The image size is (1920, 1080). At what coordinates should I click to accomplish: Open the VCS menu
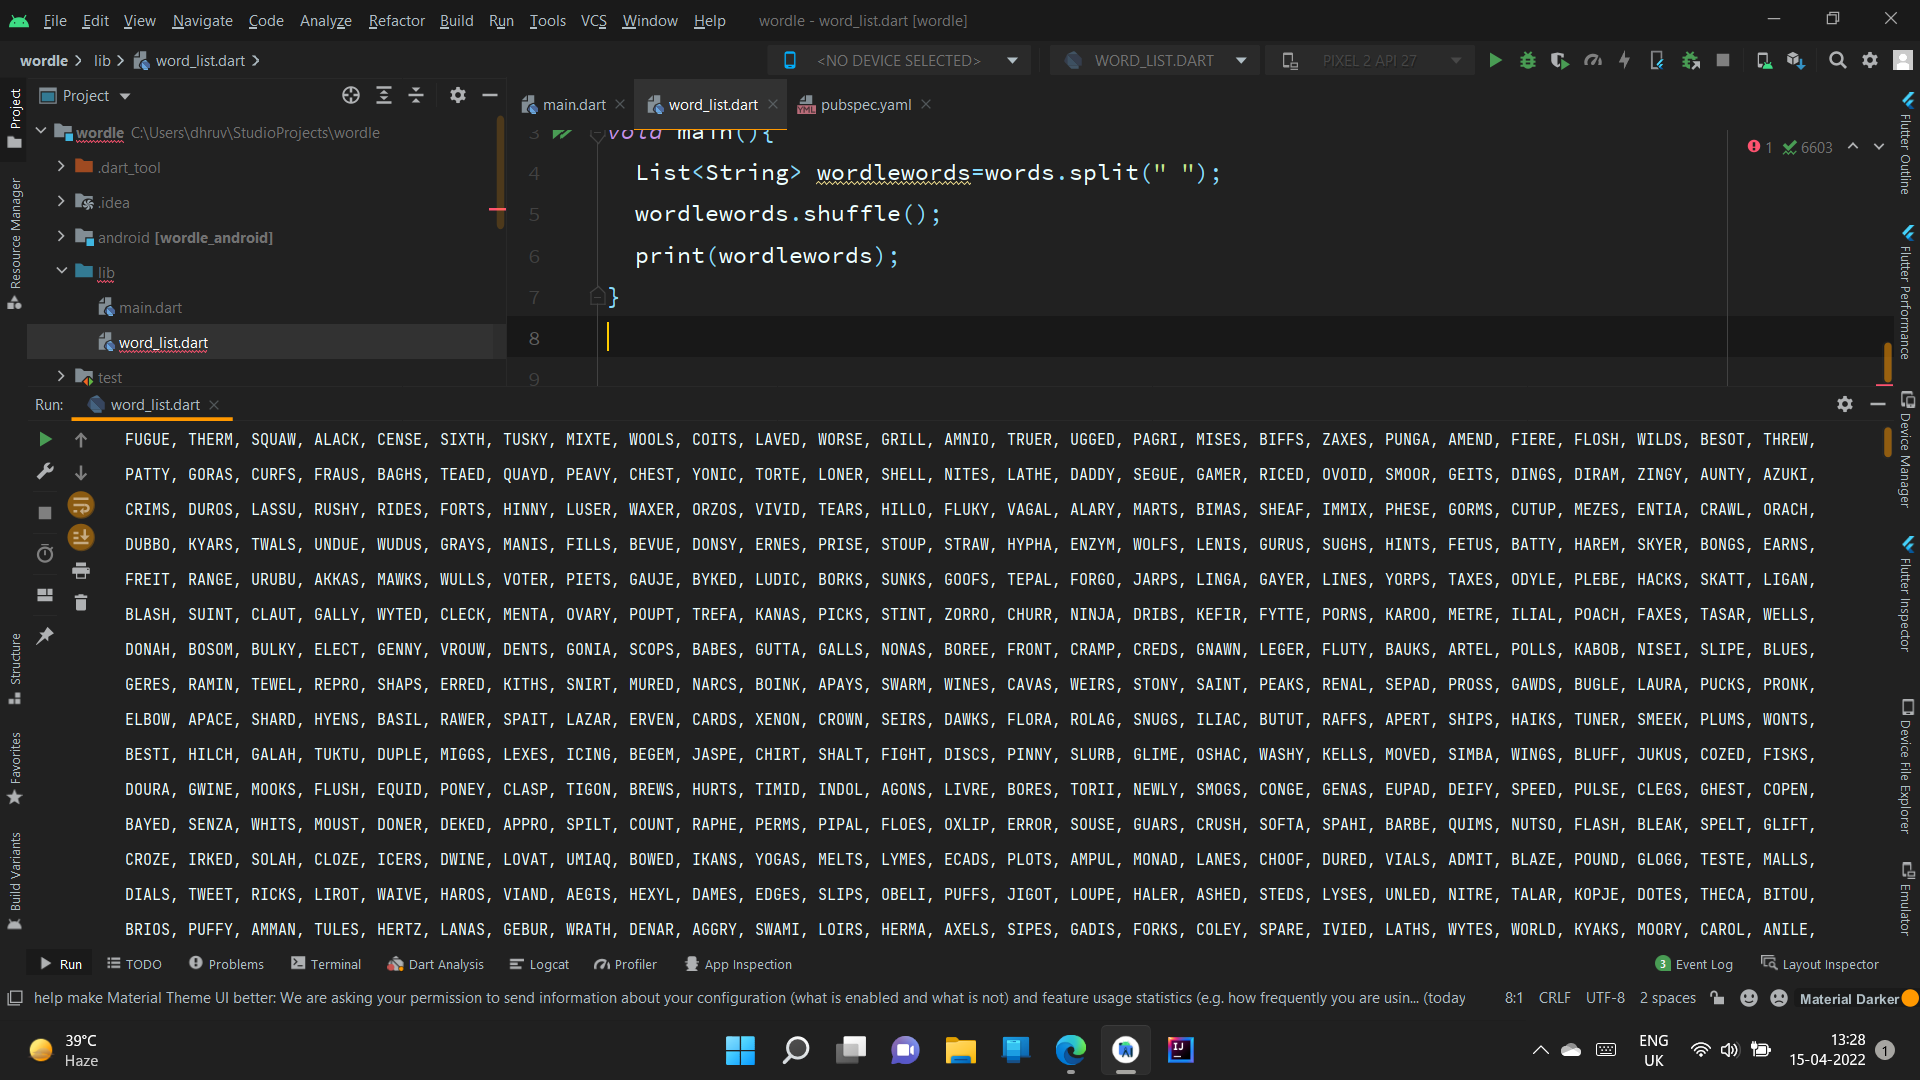pos(593,21)
